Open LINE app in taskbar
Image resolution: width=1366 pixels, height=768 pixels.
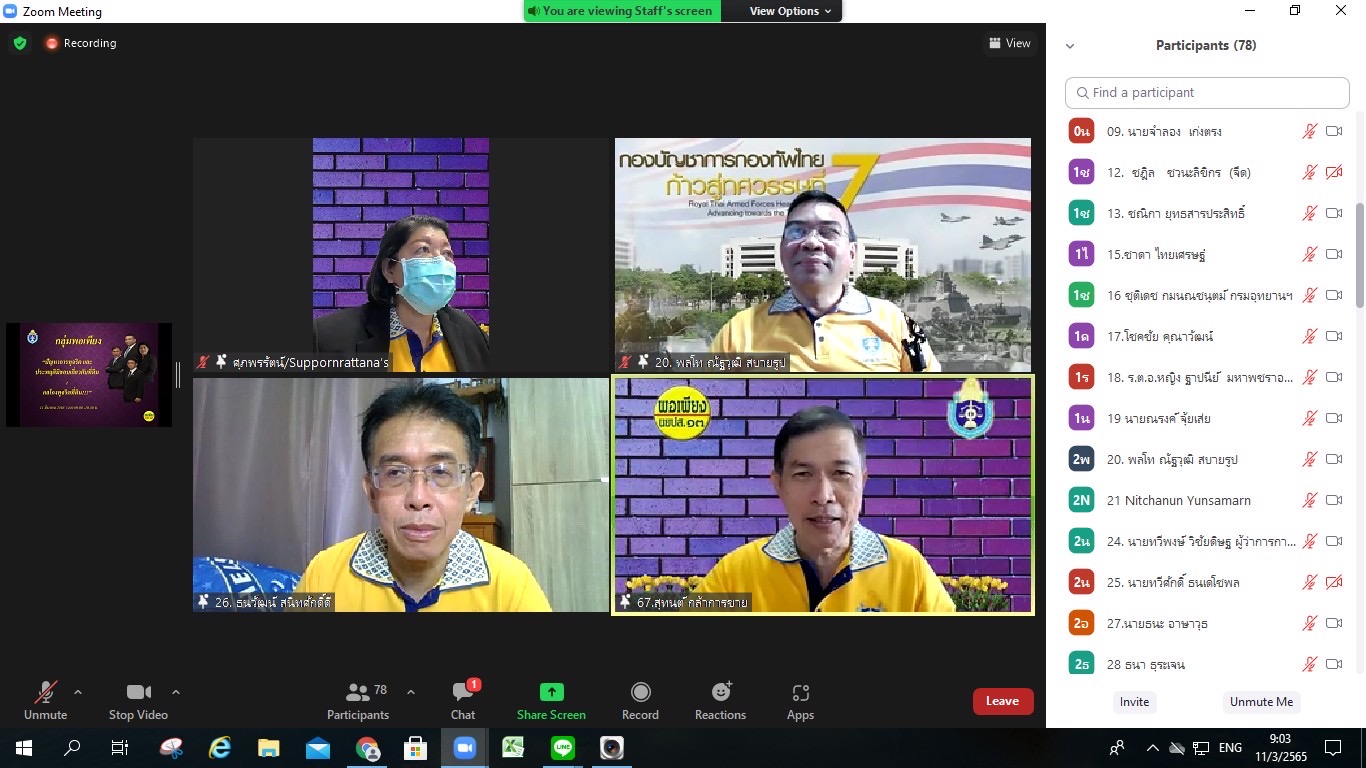[563, 747]
